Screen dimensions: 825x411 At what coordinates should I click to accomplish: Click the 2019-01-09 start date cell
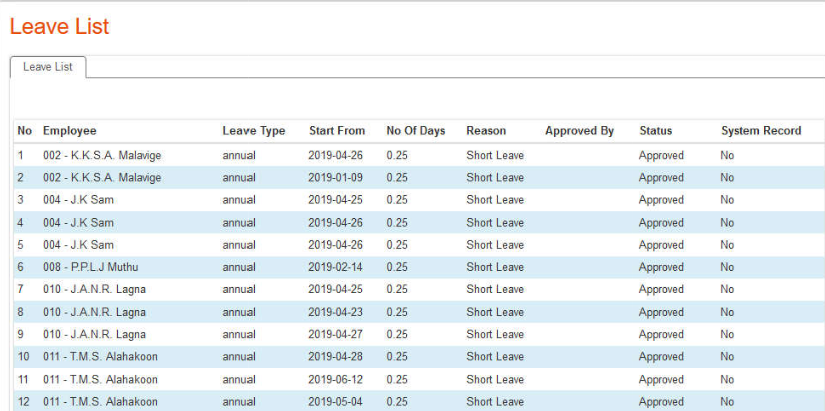[x=336, y=178]
